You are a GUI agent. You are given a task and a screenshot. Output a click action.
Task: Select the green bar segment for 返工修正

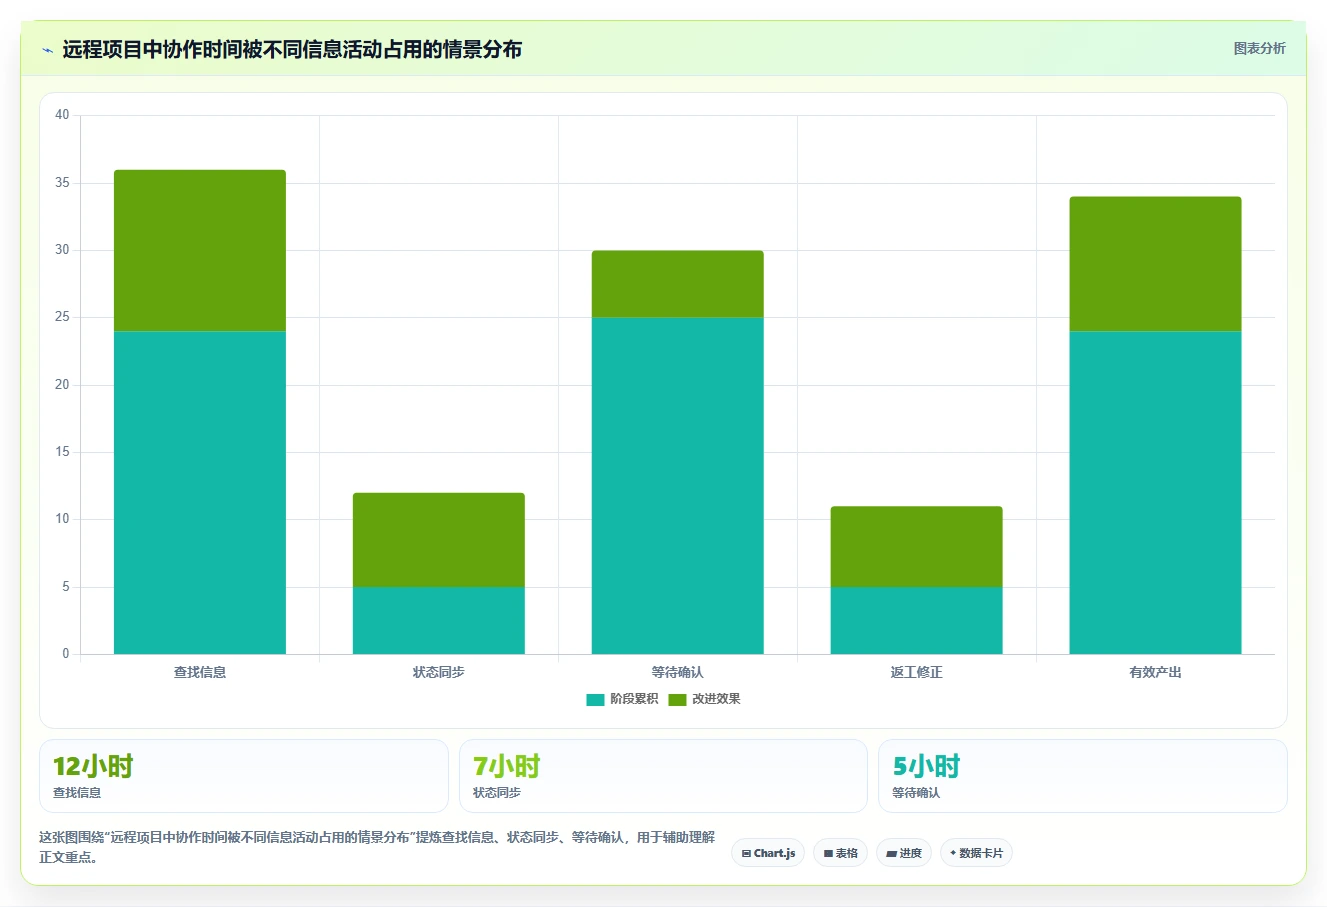917,547
